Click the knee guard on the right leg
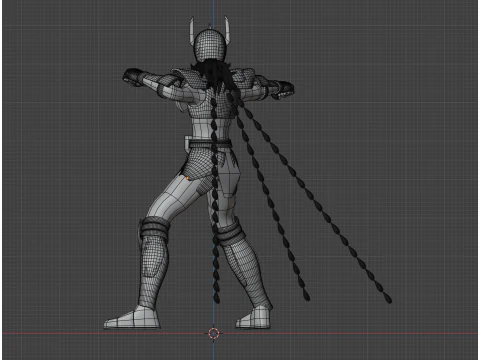The image size is (480, 360). point(231,233)
